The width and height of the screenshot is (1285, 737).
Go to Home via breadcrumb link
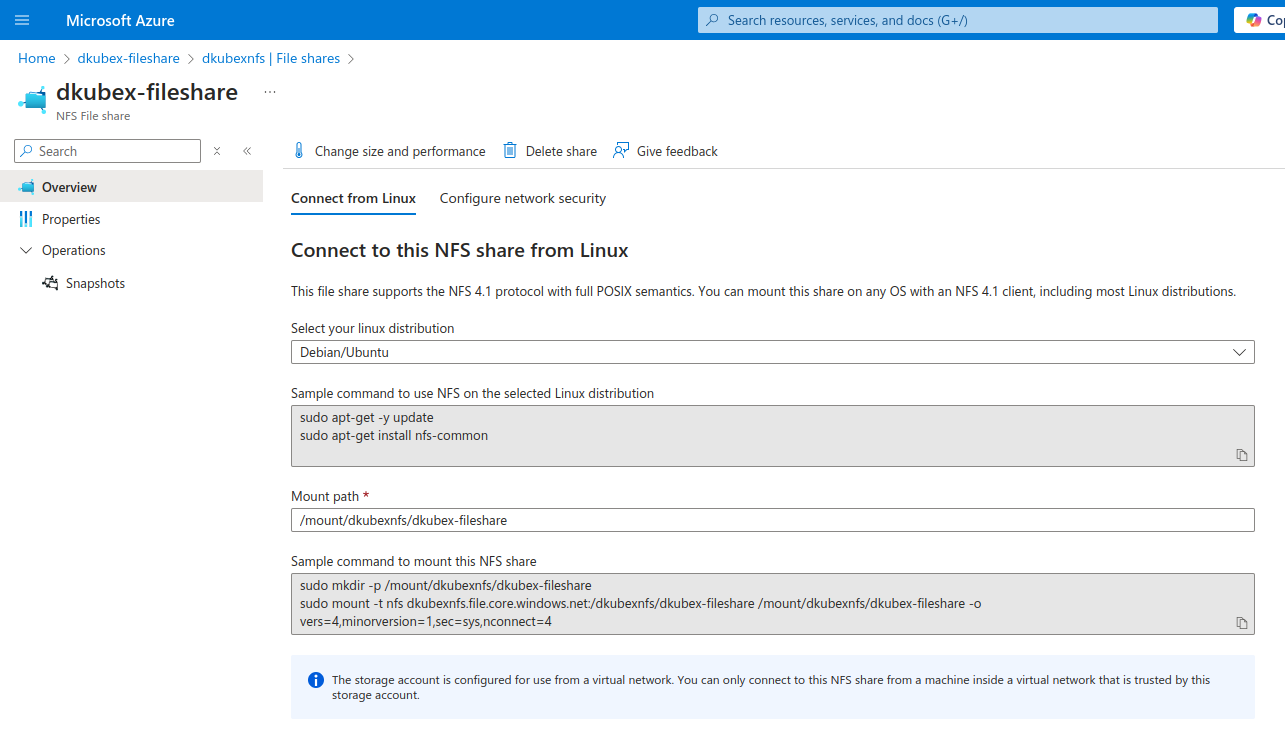[x=36, y=59]
